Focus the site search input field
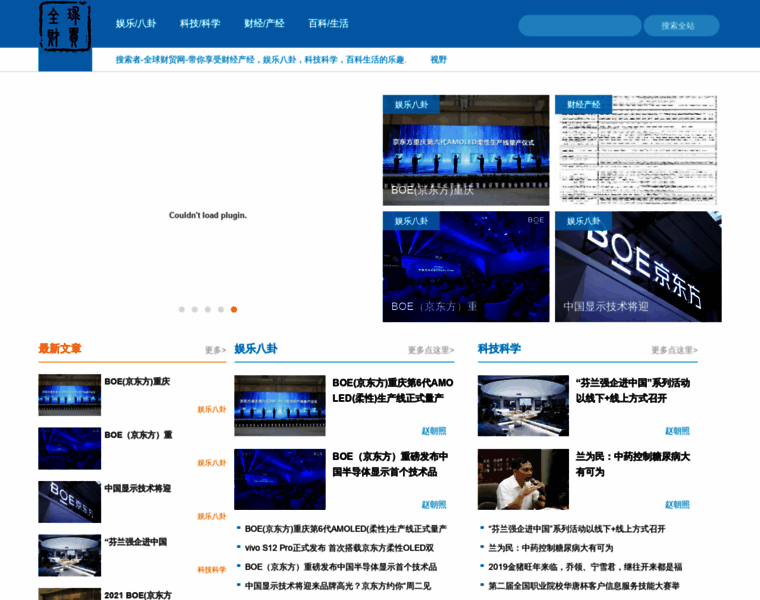This screenshot has height=600, width=760. 580,25
